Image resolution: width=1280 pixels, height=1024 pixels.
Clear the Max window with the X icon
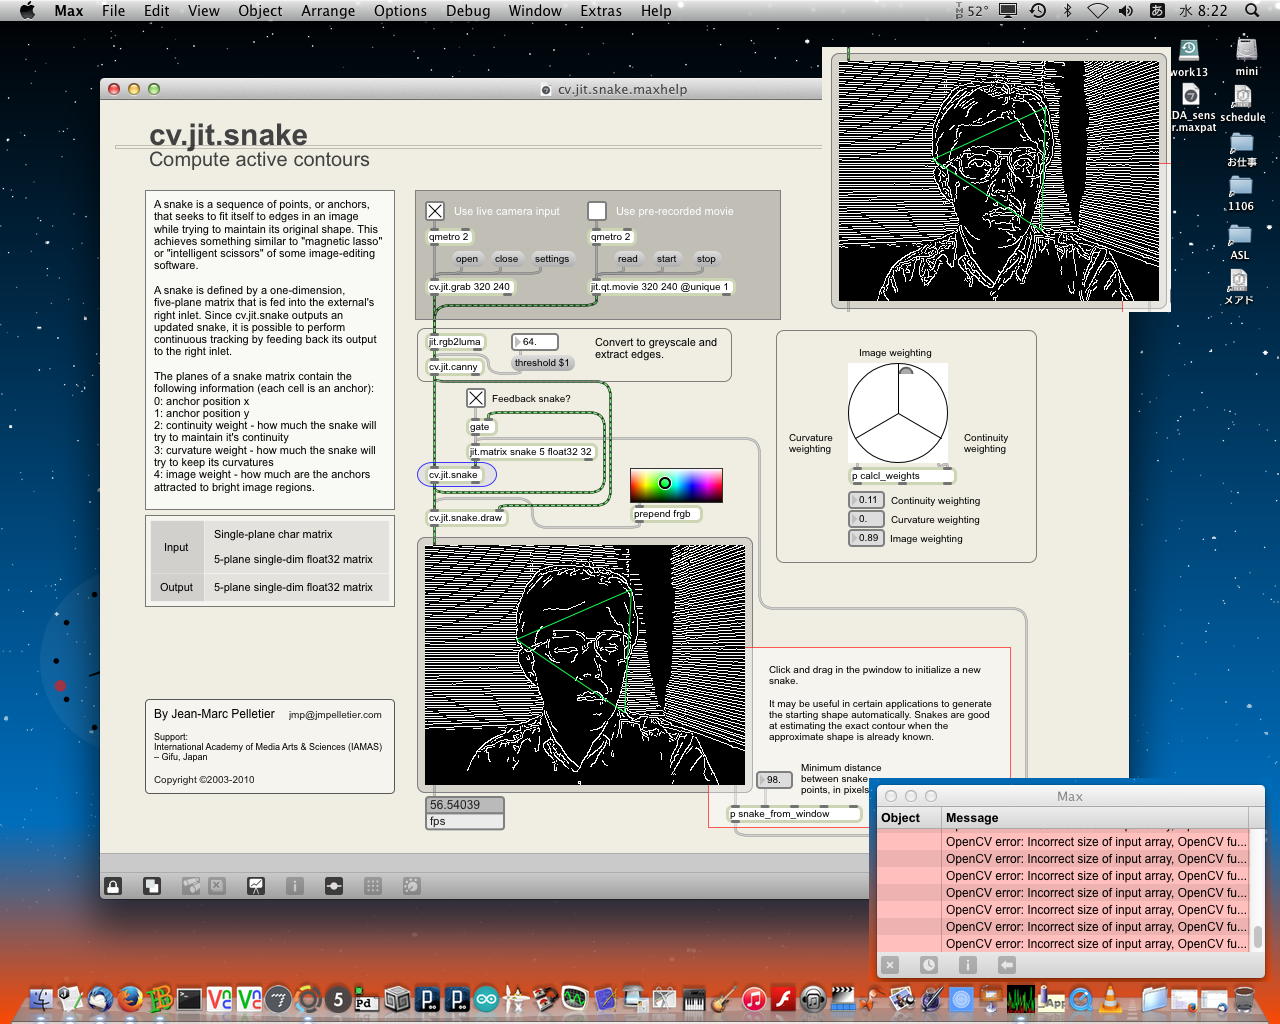[x=890, y=965]
